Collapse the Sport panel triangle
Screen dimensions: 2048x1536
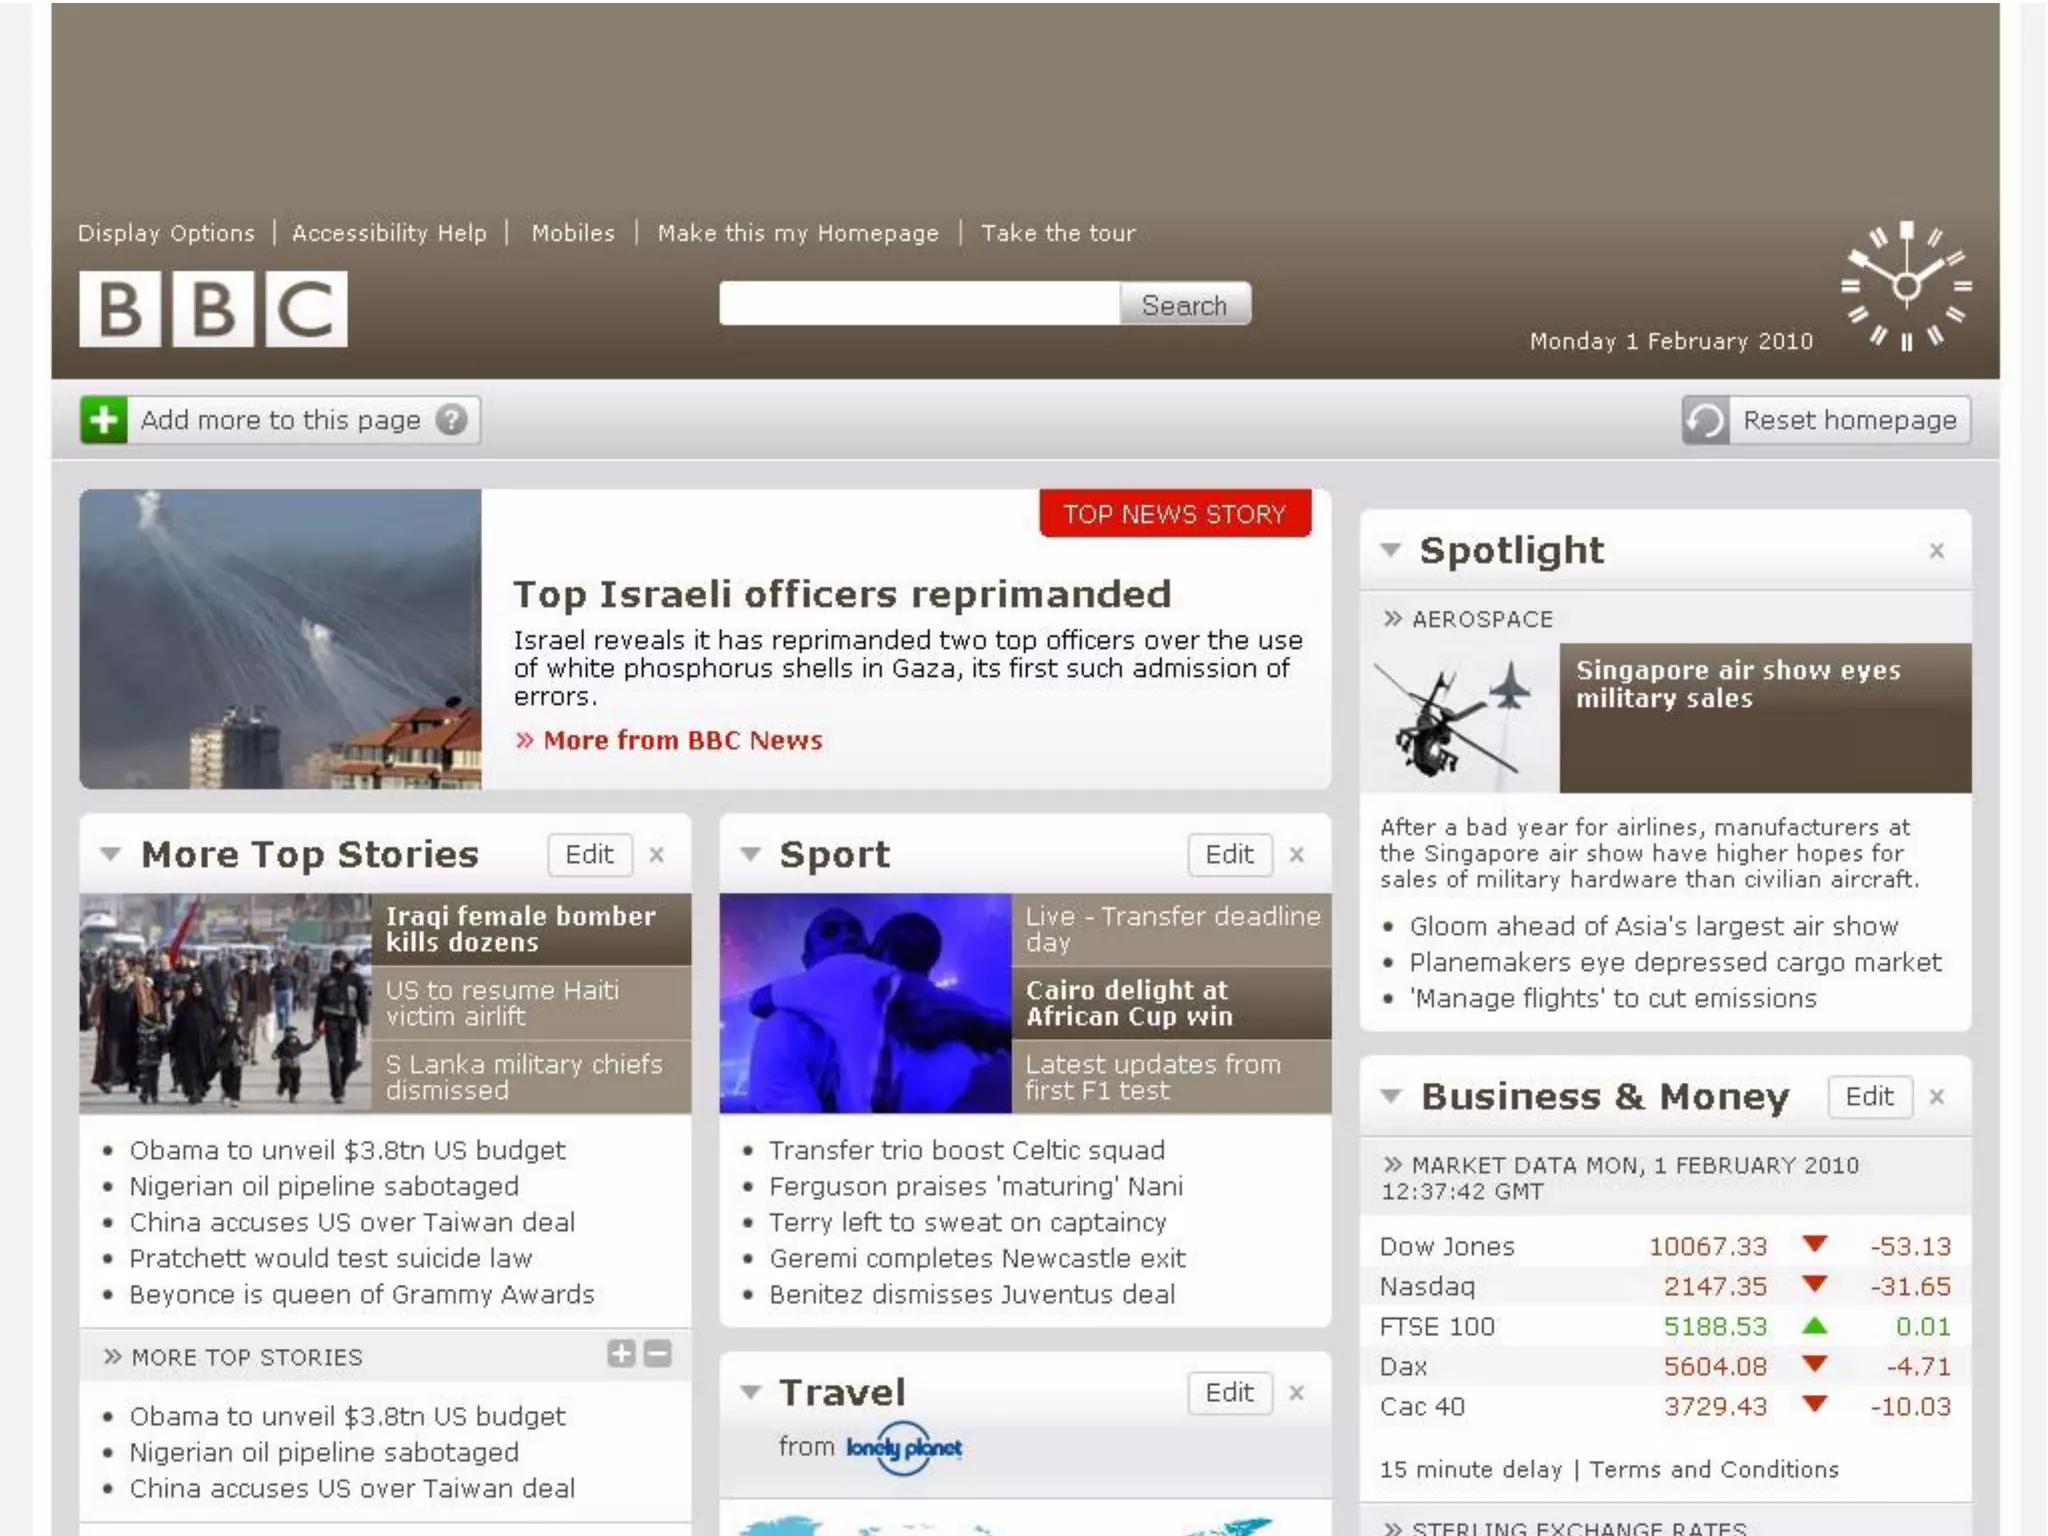[x=750, y=855]
